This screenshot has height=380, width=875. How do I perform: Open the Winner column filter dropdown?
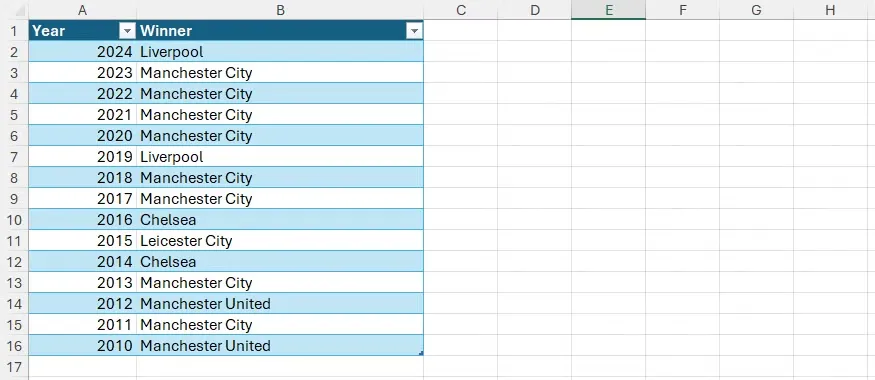414,31
